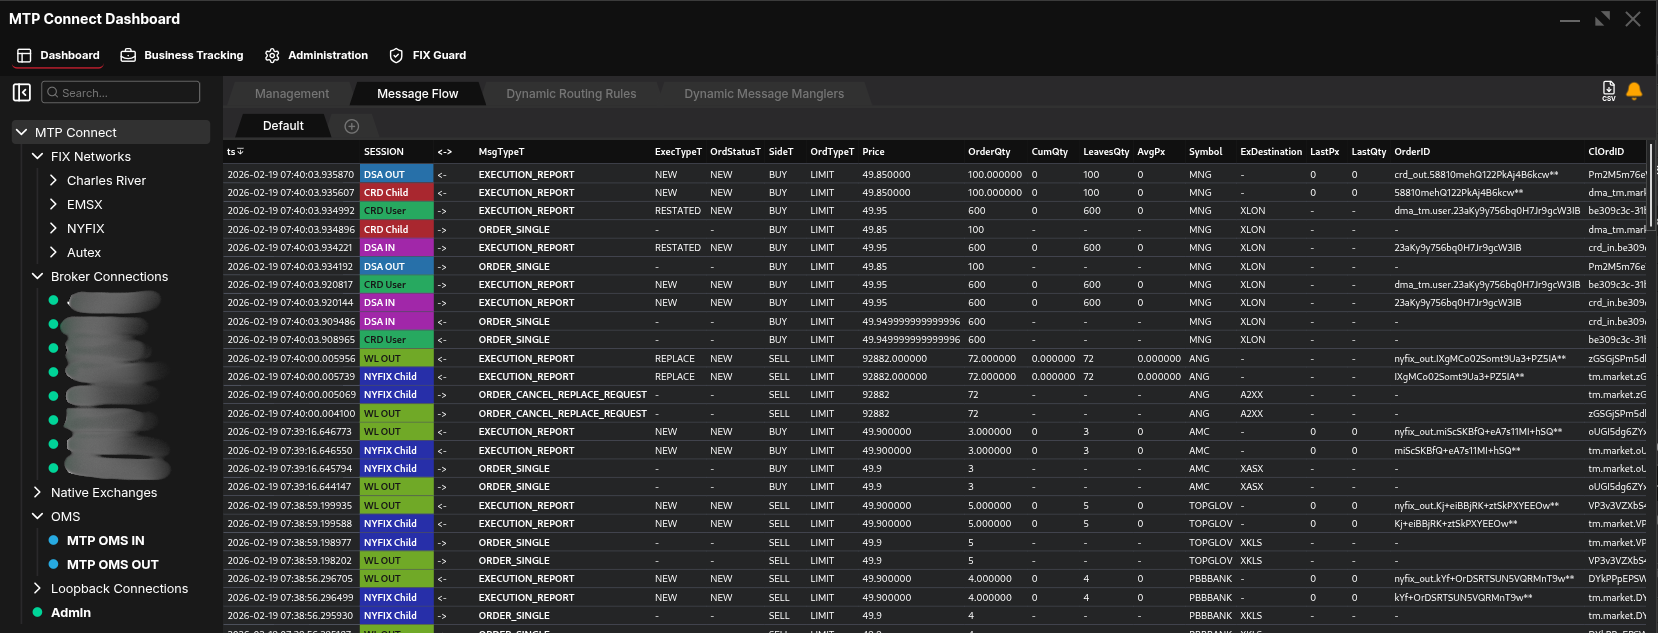The image size is (1658, 633).
Task: Click the CSV export icon
Action: pos(1608,91)
